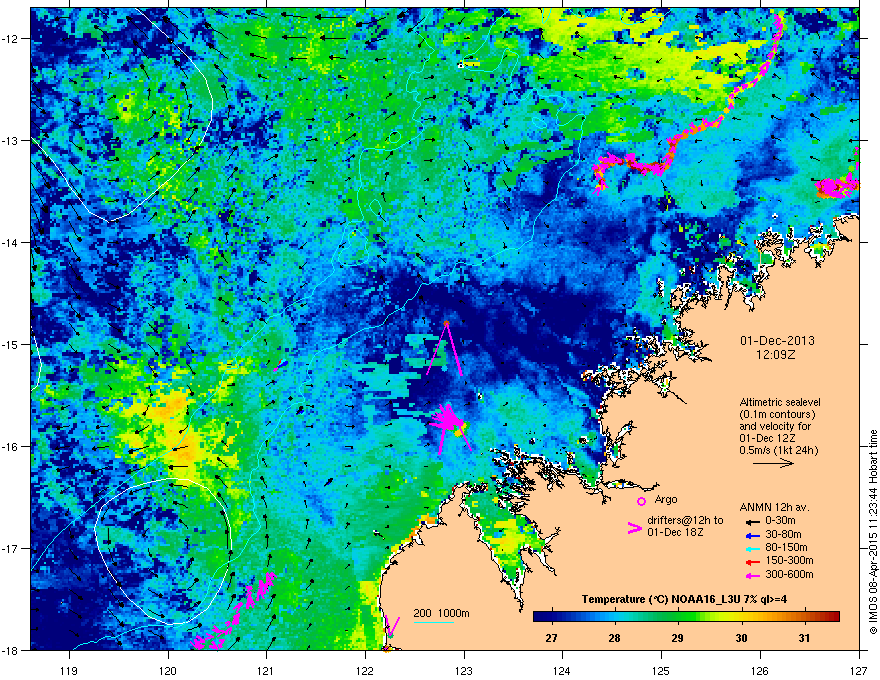880x680 pixels.
Task: Click the longitude axis label 123
Action: click(464, 670)
